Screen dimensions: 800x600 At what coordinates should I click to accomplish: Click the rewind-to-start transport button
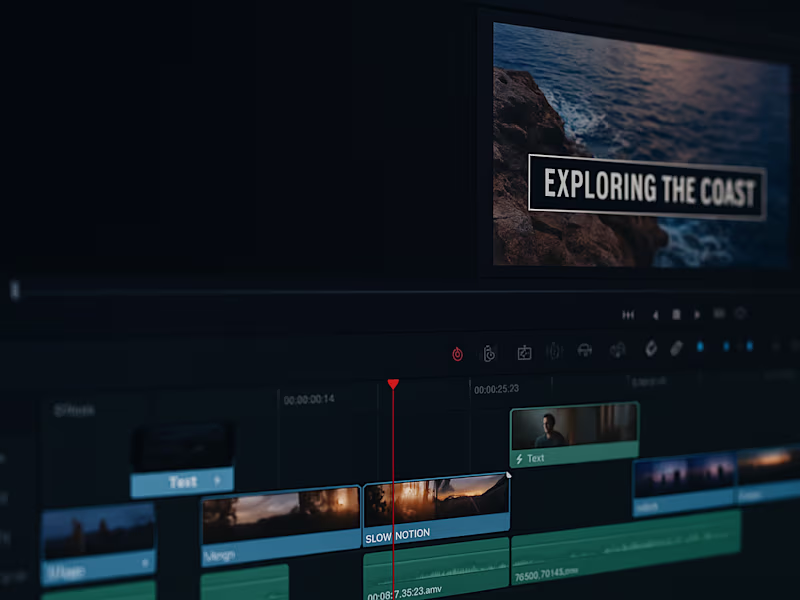(628, 313)
